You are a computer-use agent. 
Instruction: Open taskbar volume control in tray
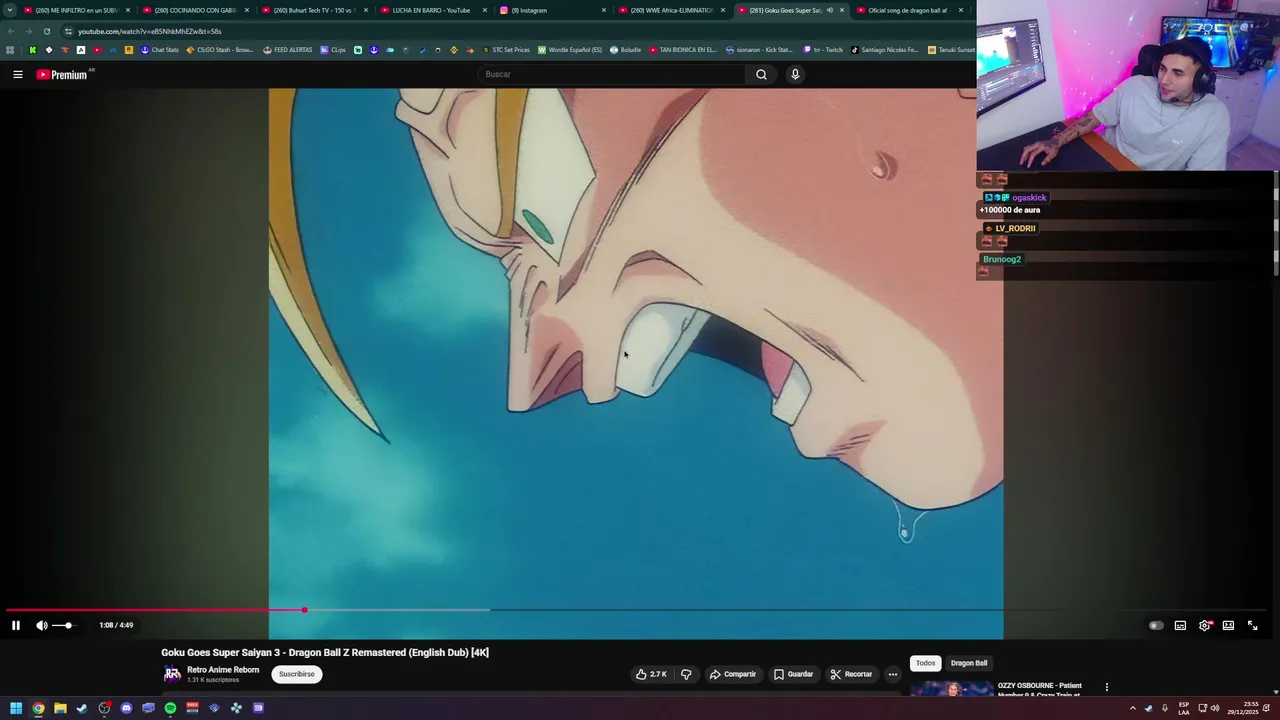pos(1215,708)
